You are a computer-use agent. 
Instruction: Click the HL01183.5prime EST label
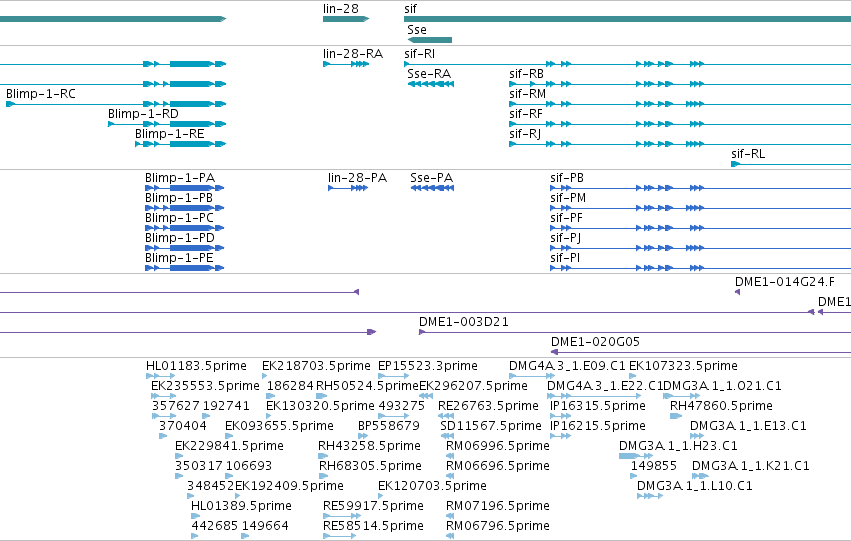(x=196, y=366)
